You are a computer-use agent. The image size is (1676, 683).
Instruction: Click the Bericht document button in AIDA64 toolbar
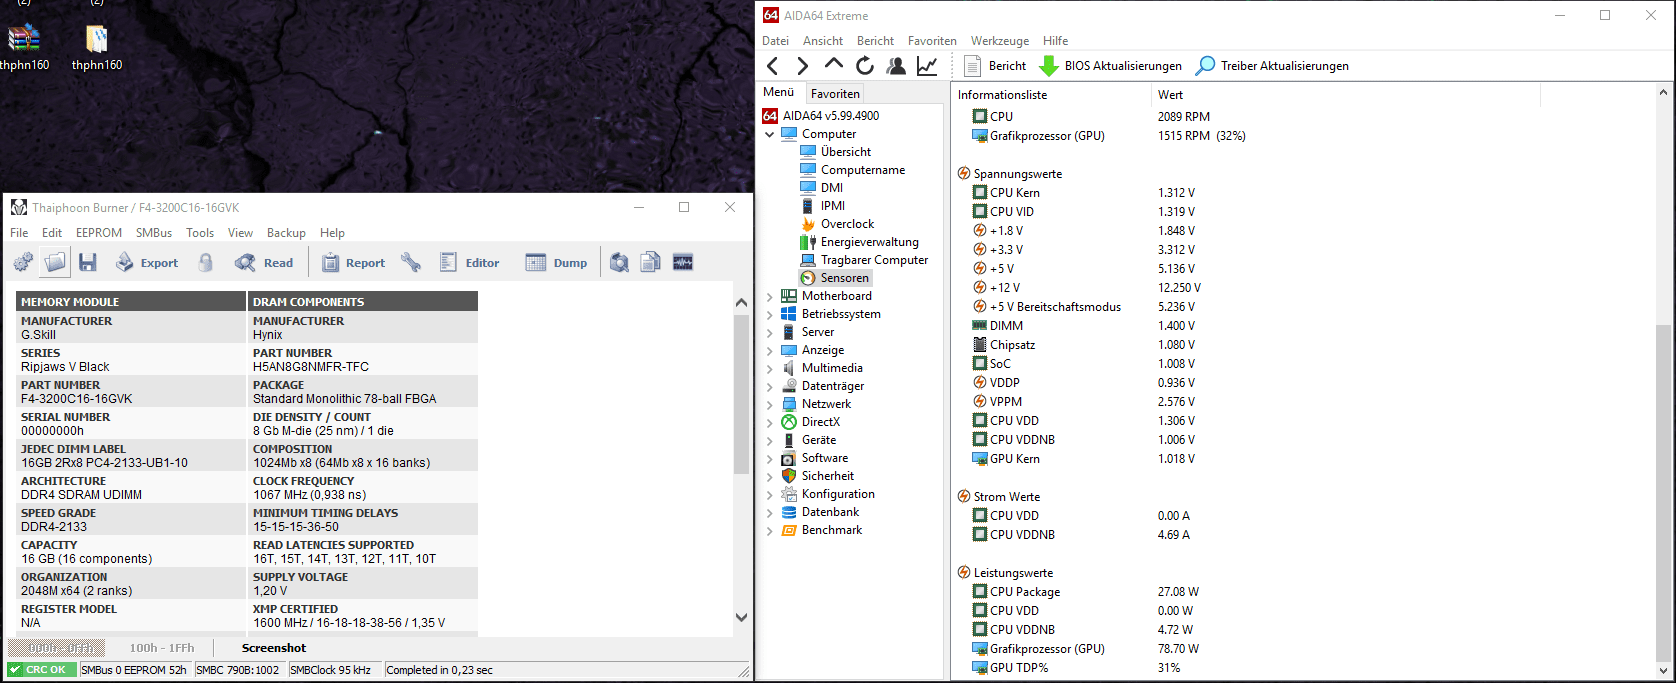tap(995, 66)
